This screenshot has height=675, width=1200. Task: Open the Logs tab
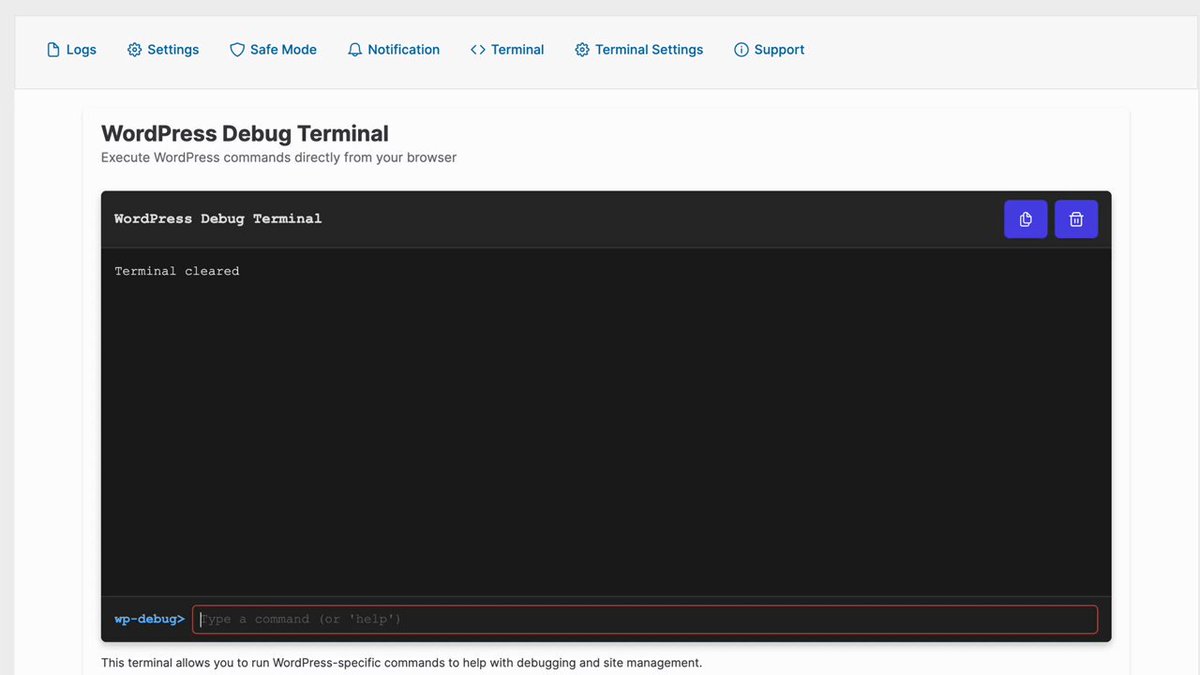coord(71,50)
